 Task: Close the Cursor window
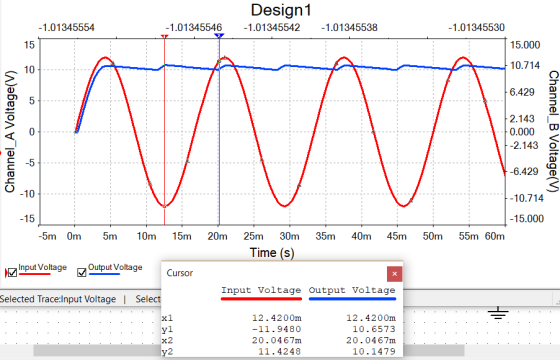click(395, 274)
